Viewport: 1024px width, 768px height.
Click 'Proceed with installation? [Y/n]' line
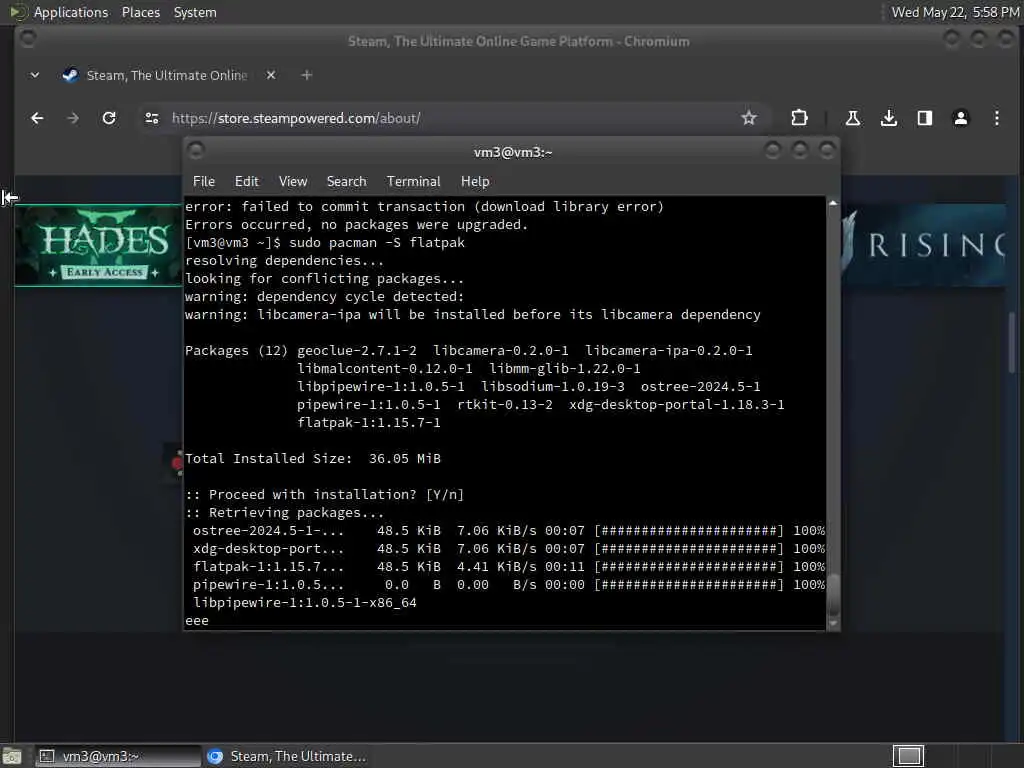pyautogui.click(x=325, y=494)
